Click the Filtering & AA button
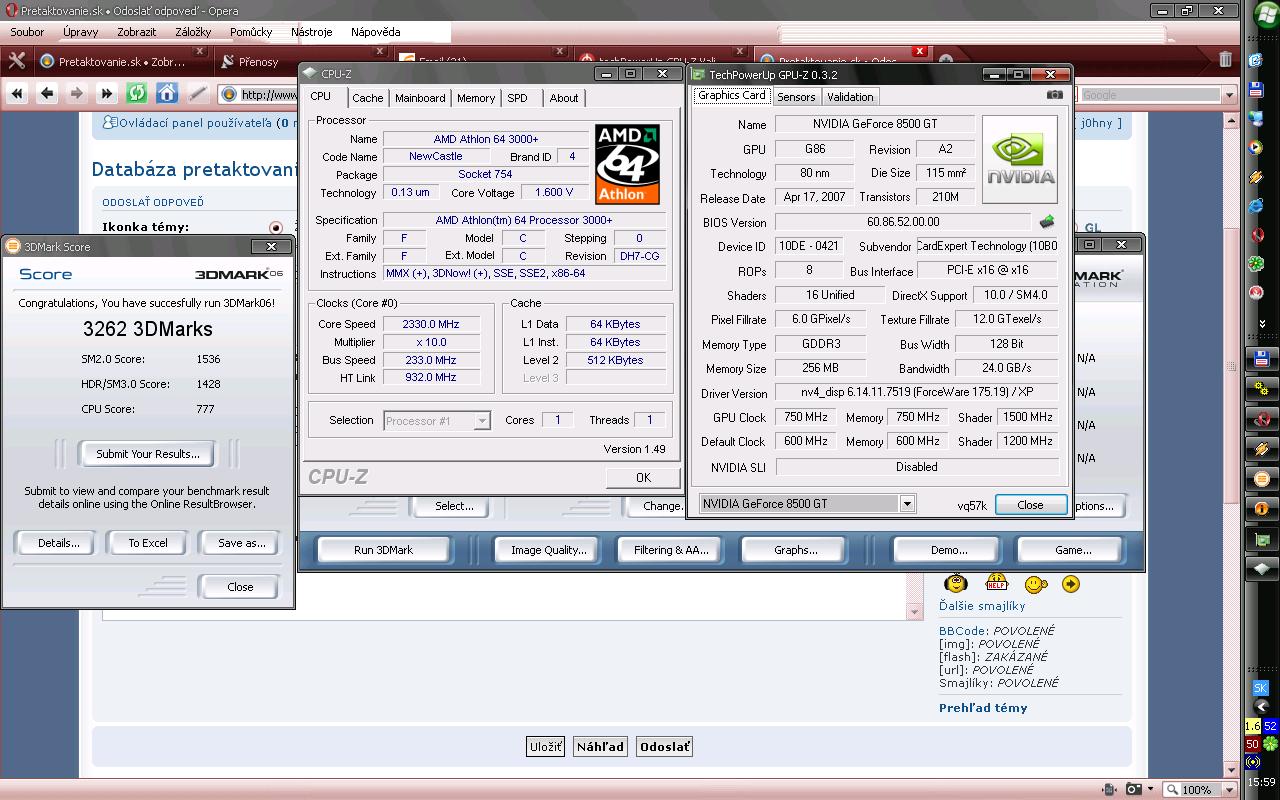This screenshot has width=1280, height=800. [671, 550]
